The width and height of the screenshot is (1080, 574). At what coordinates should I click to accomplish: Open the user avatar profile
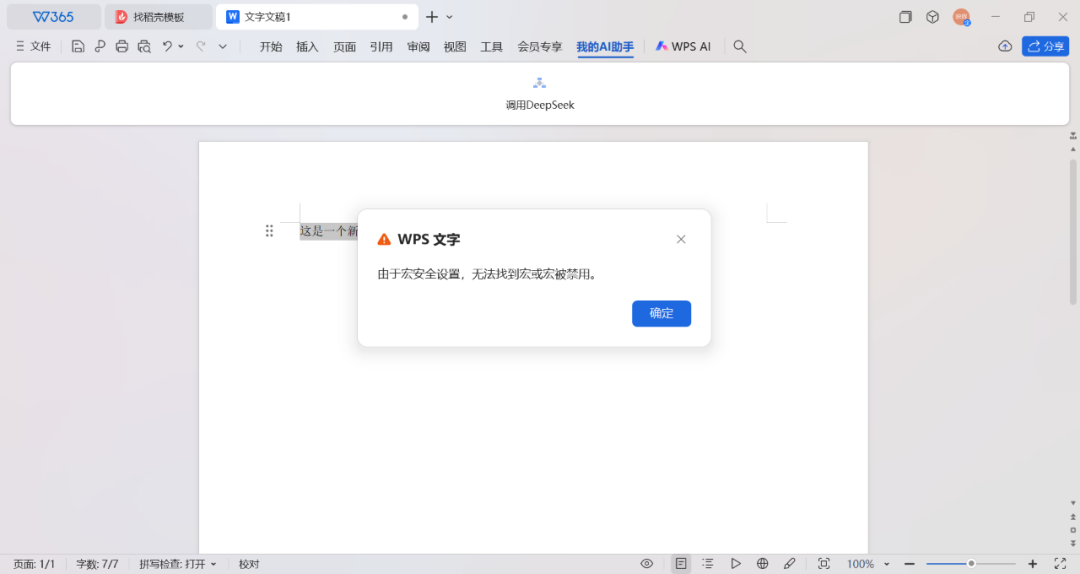click(x=962, y=17)
